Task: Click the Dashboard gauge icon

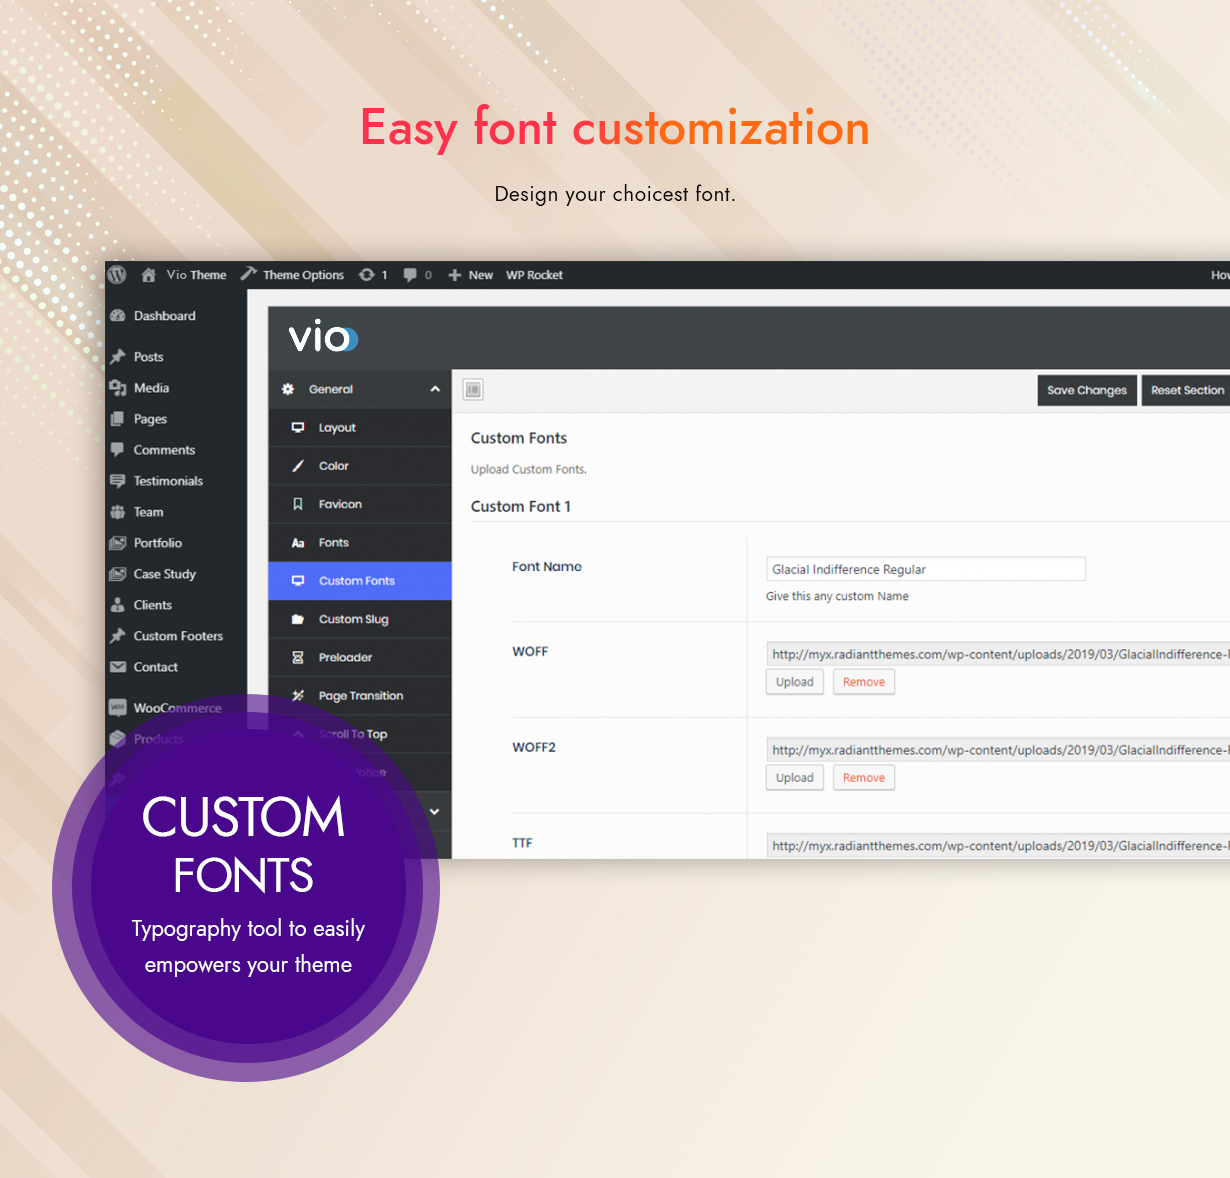Action: tap(118, 316)
